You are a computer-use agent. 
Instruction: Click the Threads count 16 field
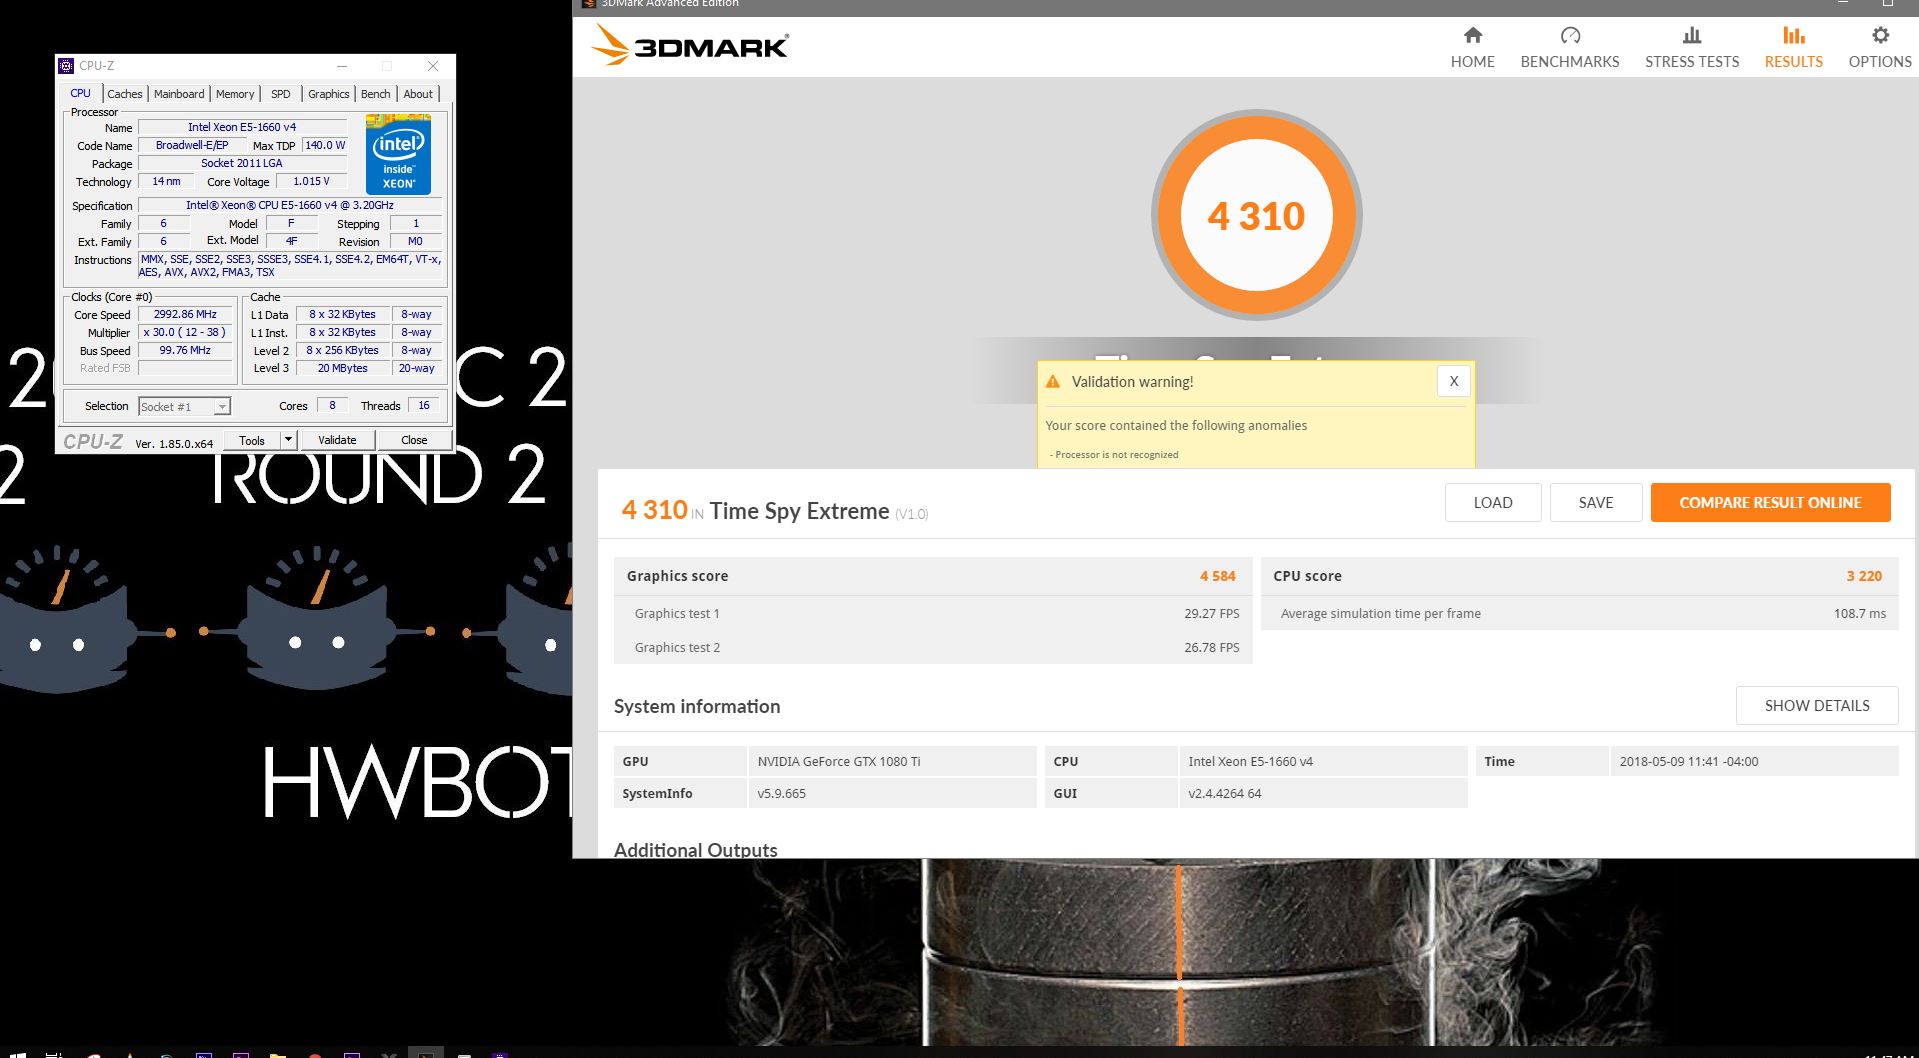(424, 405)
